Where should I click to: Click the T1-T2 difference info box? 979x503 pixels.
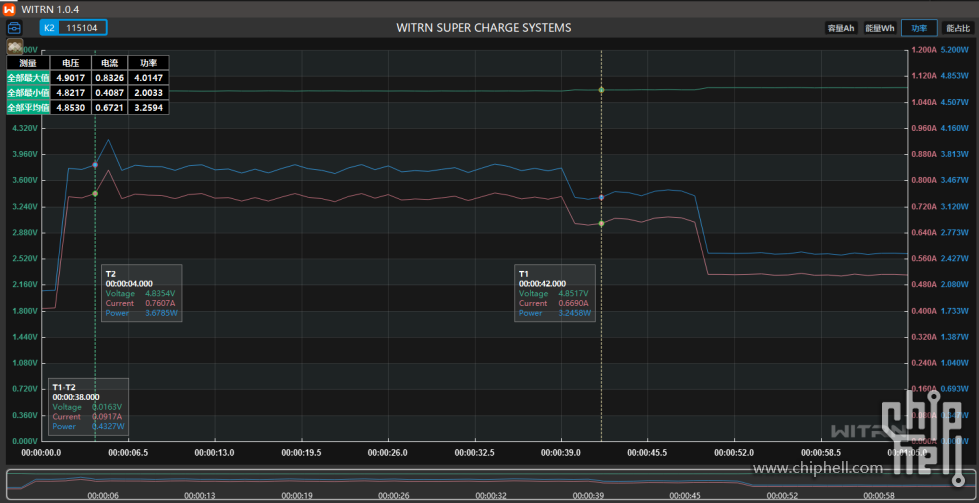point(88,407)
